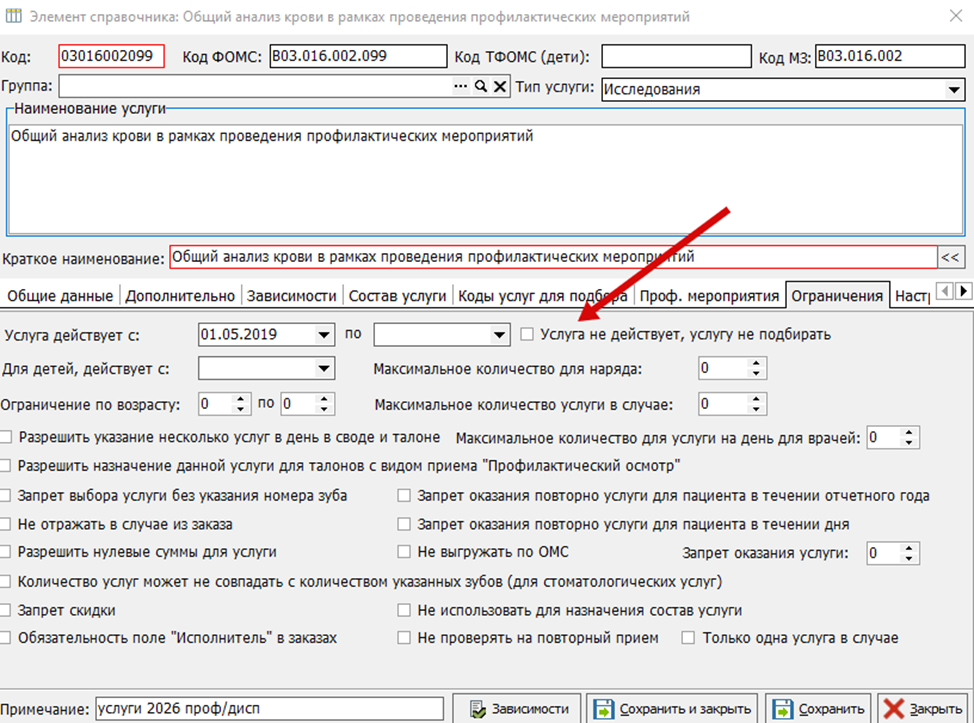The image size is (974, 723).
Task: Select the 'Зависимости' tab
Action: pos(291,296)
